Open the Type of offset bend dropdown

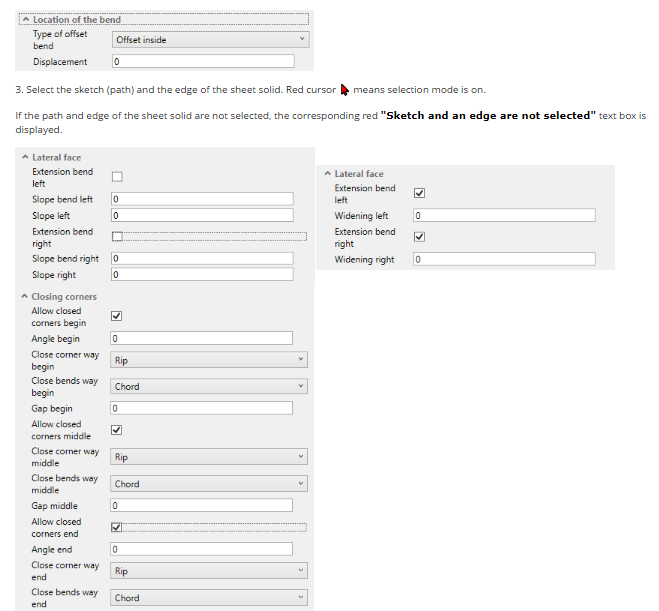click(x=210, y=40)
